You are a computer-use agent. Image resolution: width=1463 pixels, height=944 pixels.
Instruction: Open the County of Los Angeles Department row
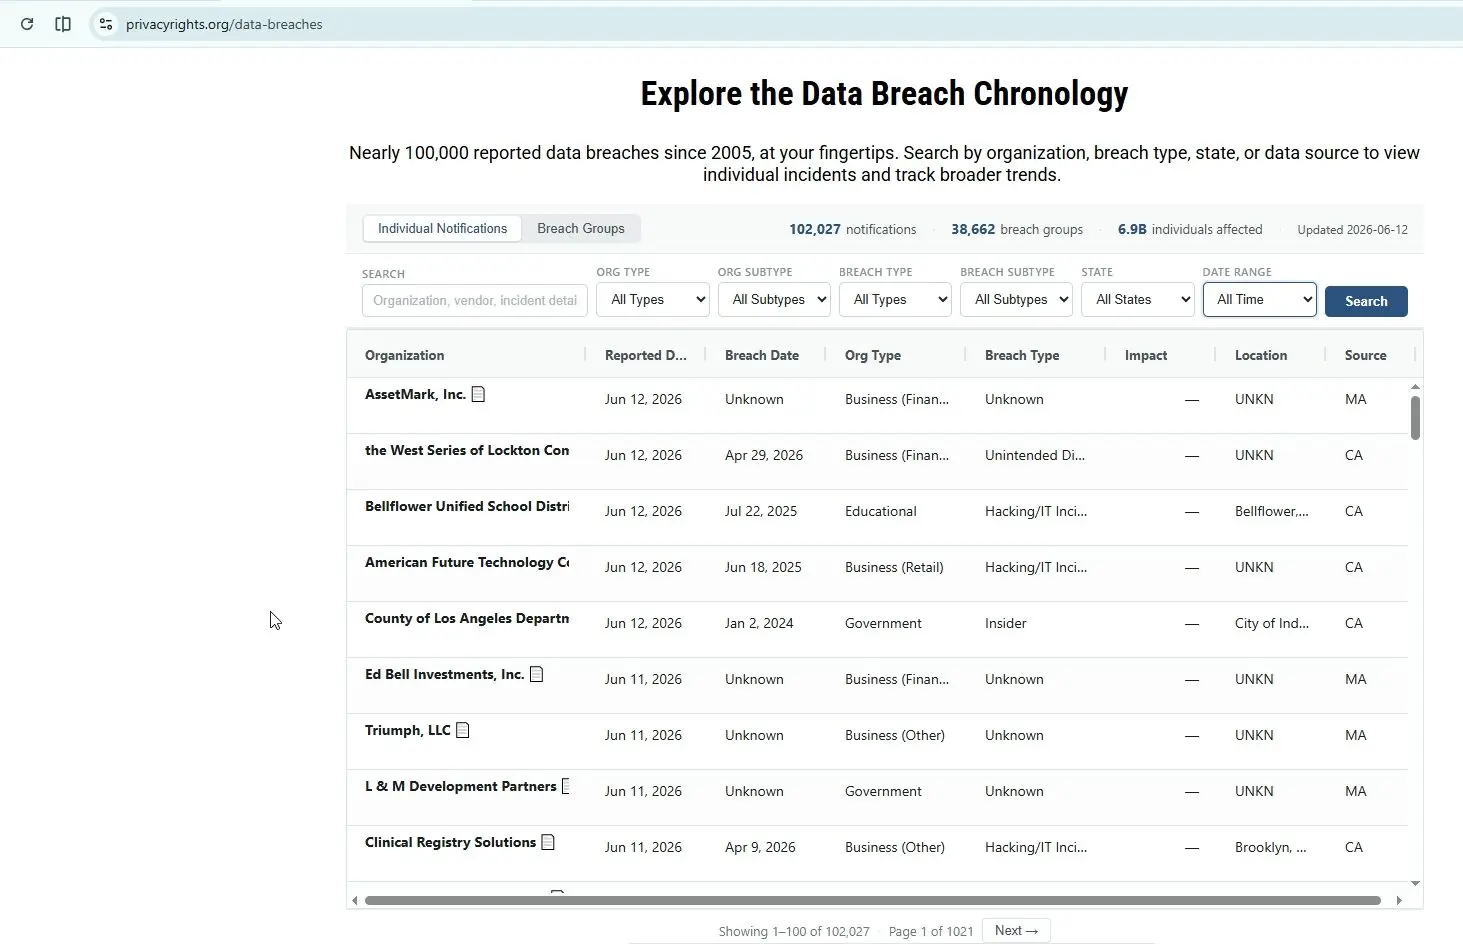coord(877,629)
